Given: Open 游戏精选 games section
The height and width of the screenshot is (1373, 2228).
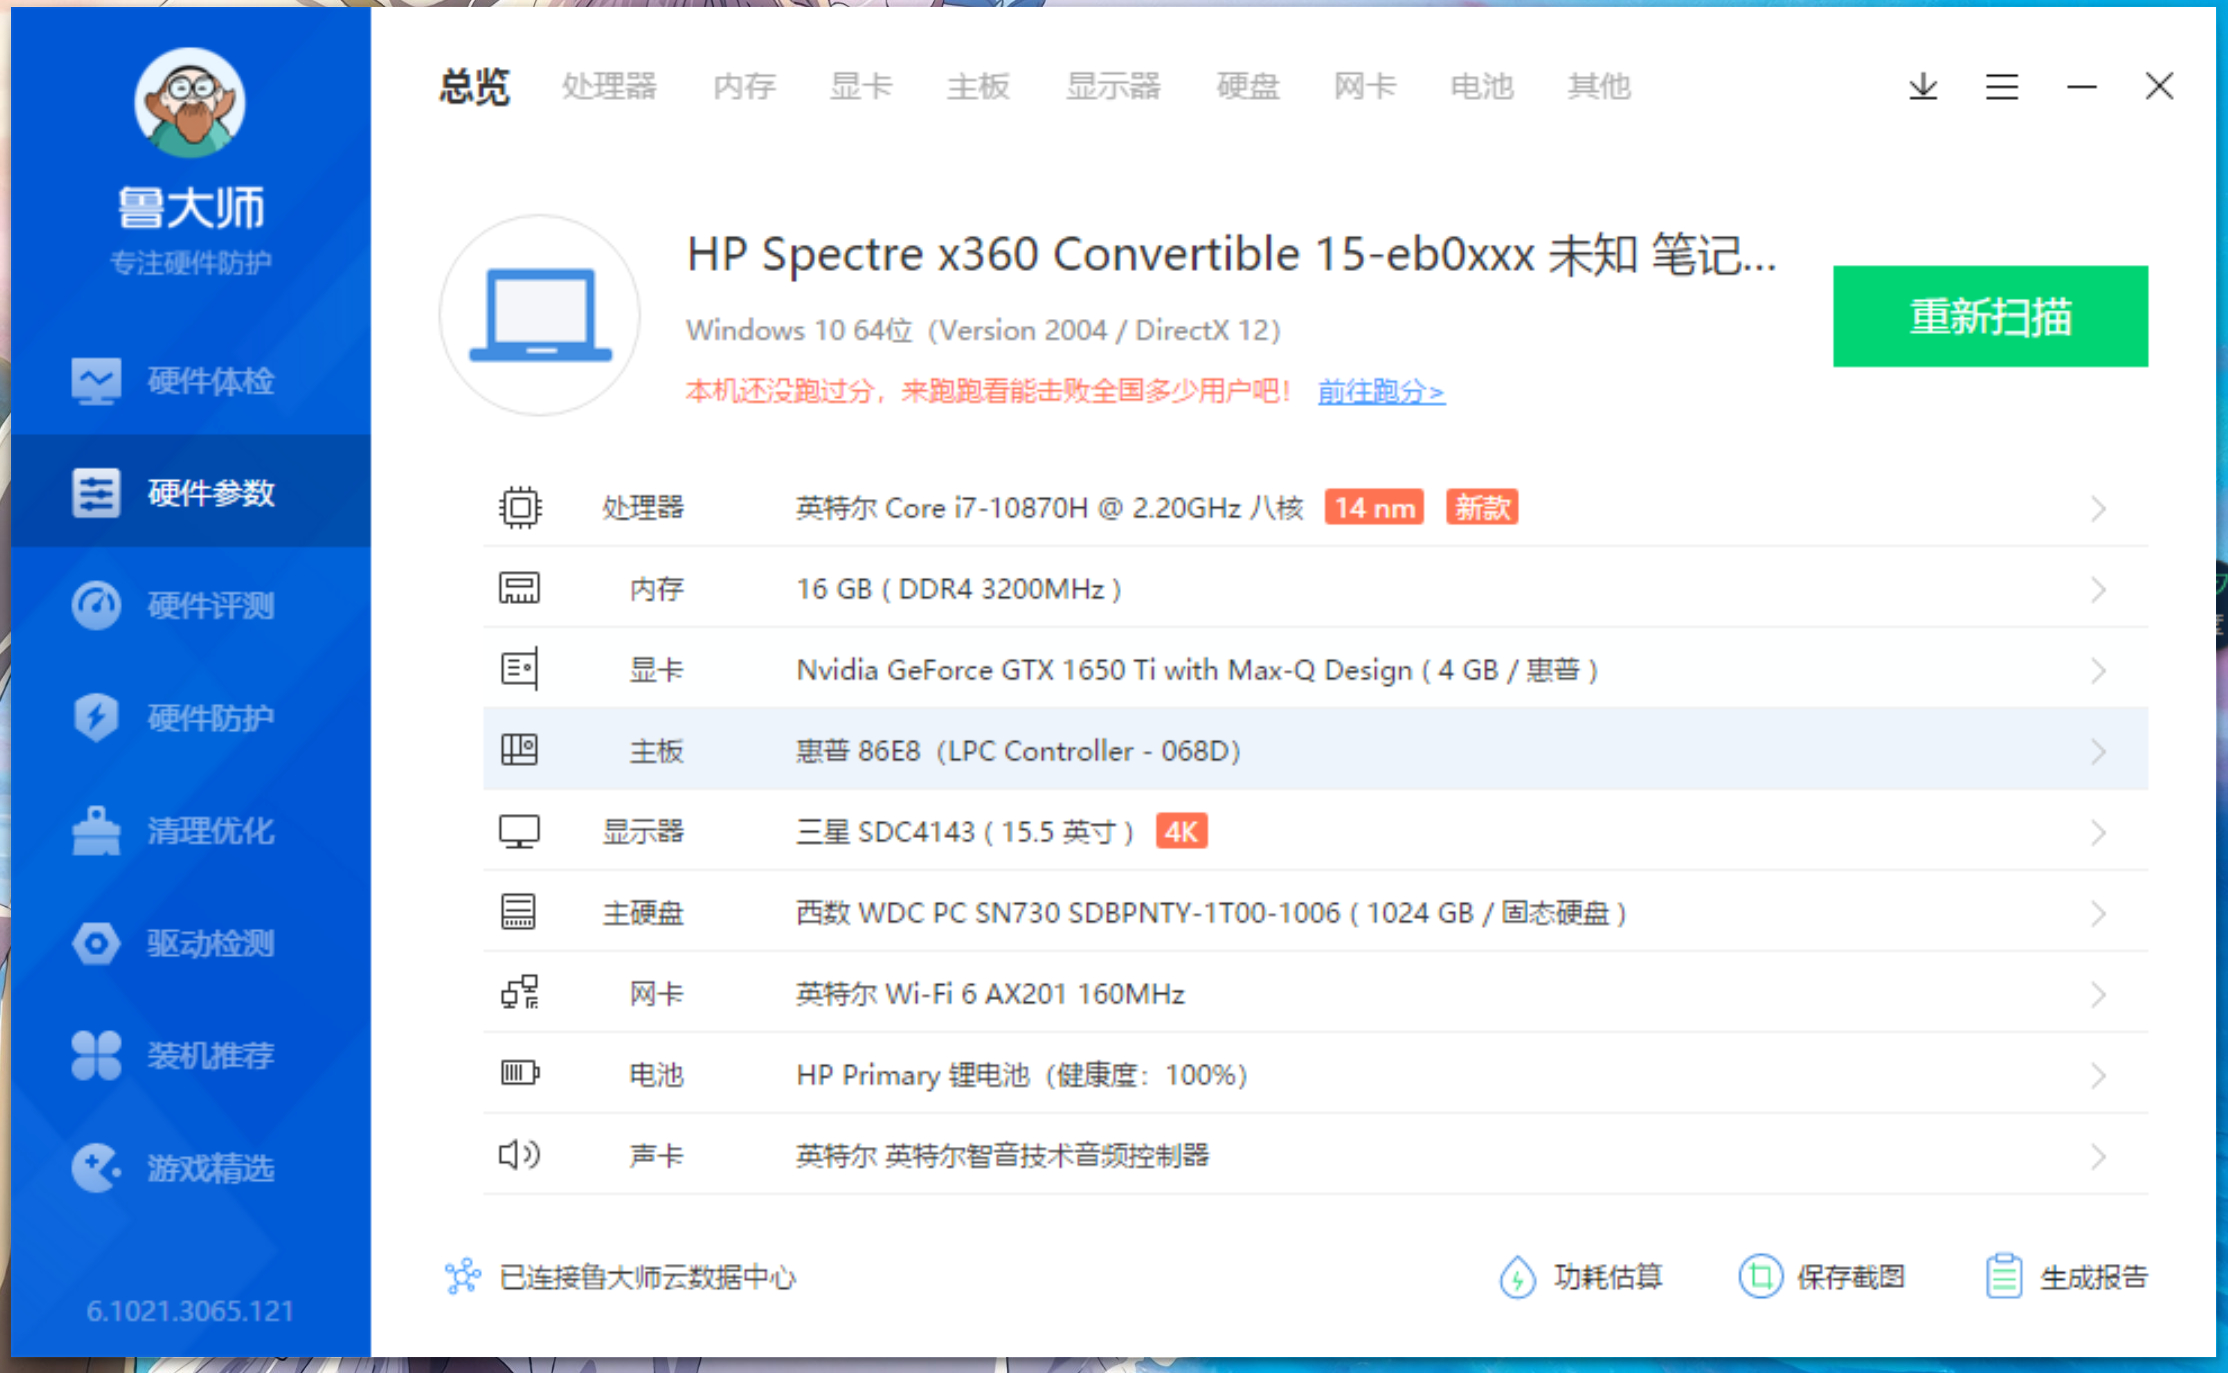Looking at the screenshot, I should [190, 1168].
